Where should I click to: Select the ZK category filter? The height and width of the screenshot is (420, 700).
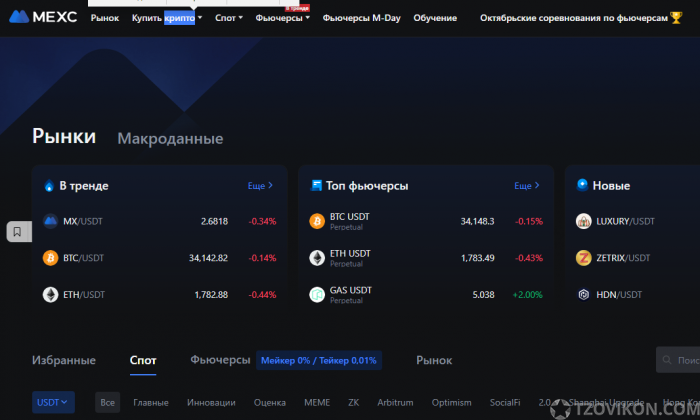click(354, 403)
